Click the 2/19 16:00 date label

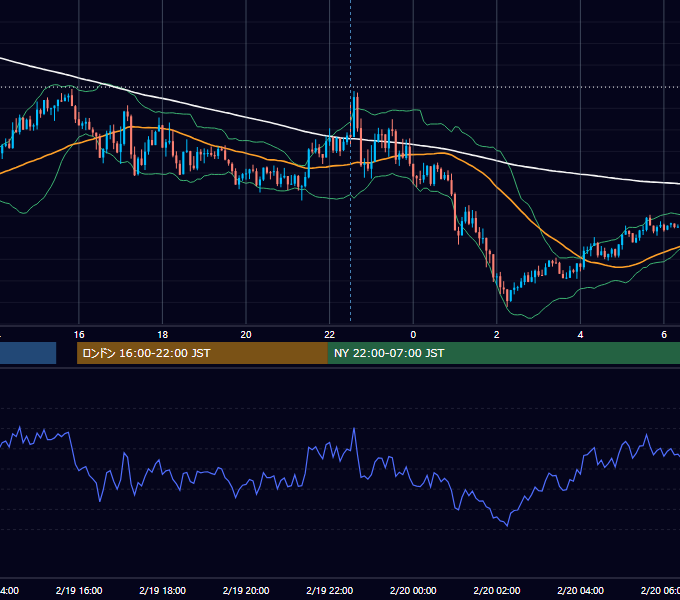[x=79, y=590]
